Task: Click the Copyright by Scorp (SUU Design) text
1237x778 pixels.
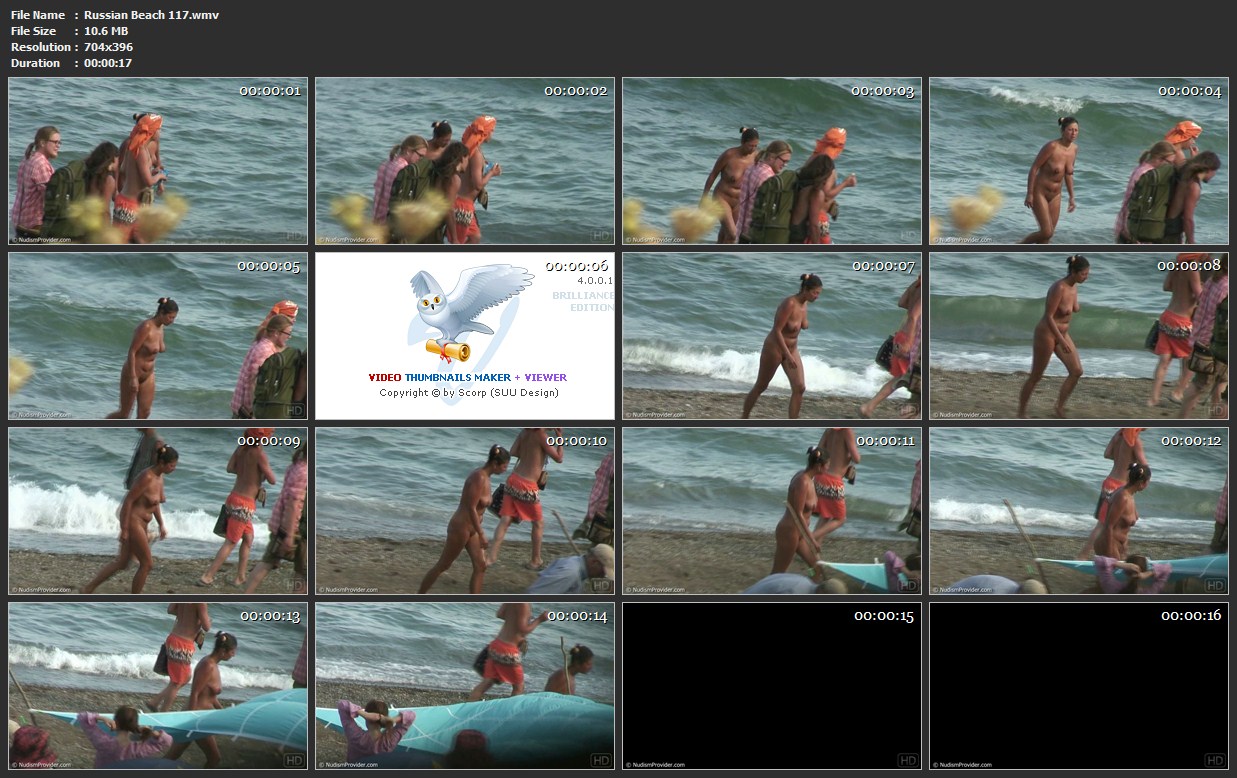Action: (468, 393)
